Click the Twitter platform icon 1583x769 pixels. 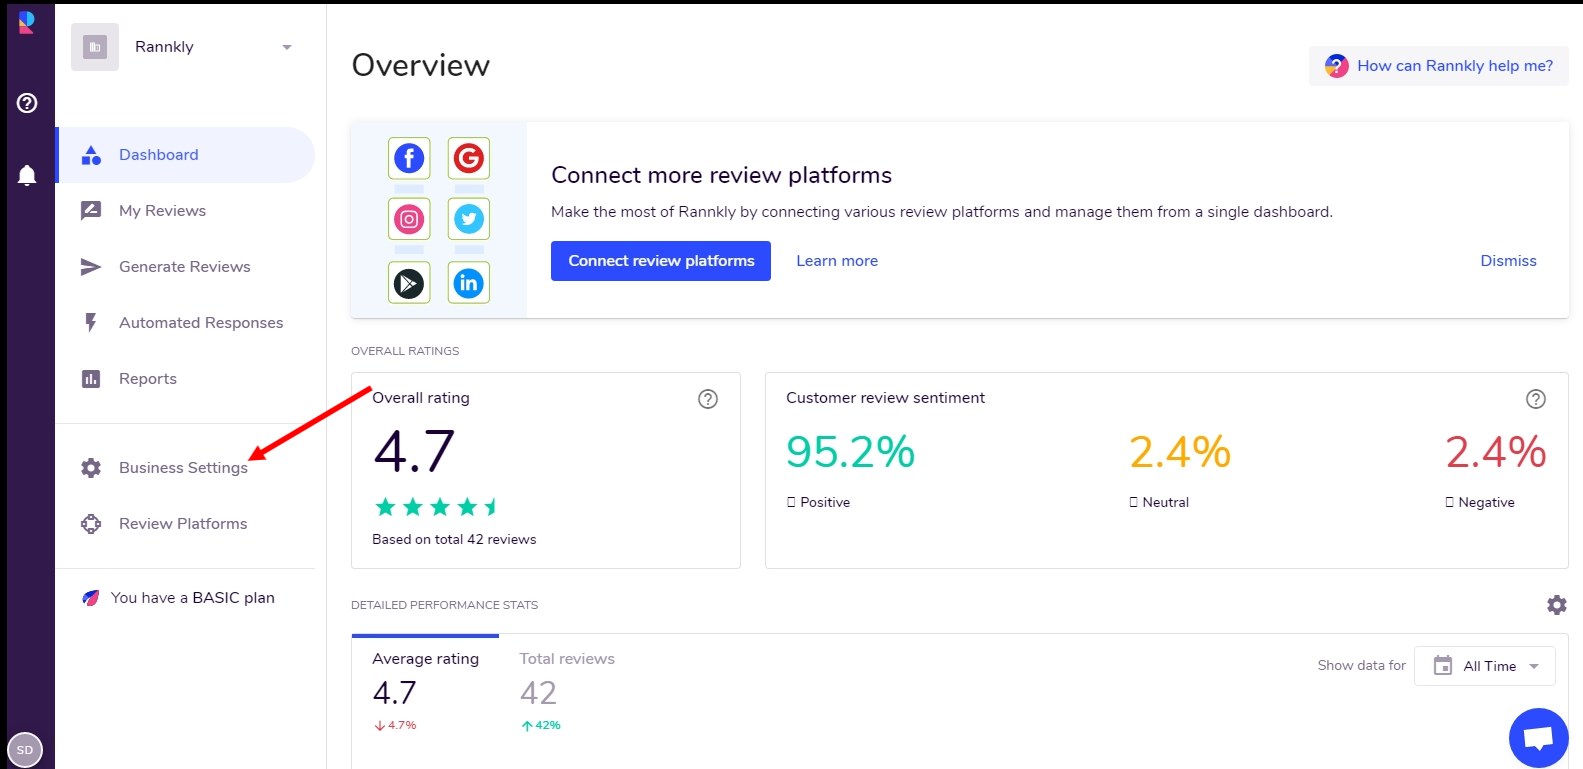click(x=469, y=219)
